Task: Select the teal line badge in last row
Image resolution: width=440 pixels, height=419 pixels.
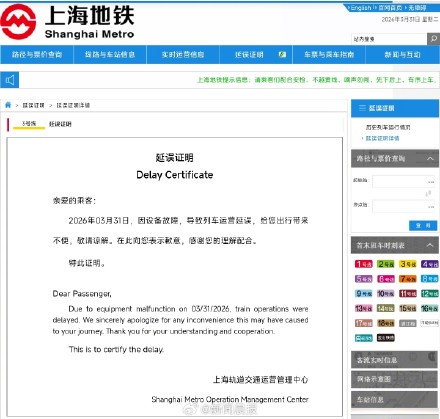Action: coord(363,338)
